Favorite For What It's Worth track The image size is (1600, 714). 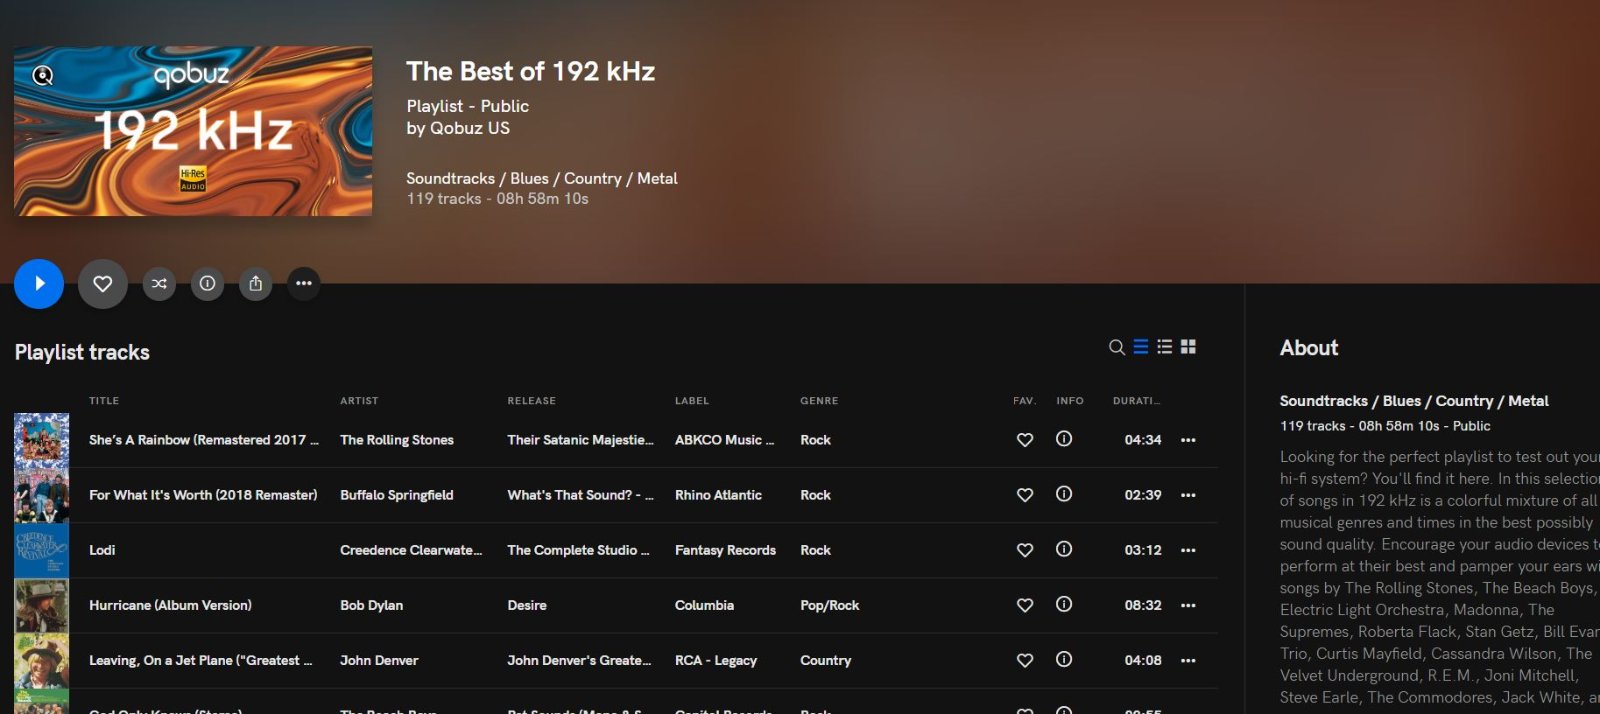(1025, 495)
